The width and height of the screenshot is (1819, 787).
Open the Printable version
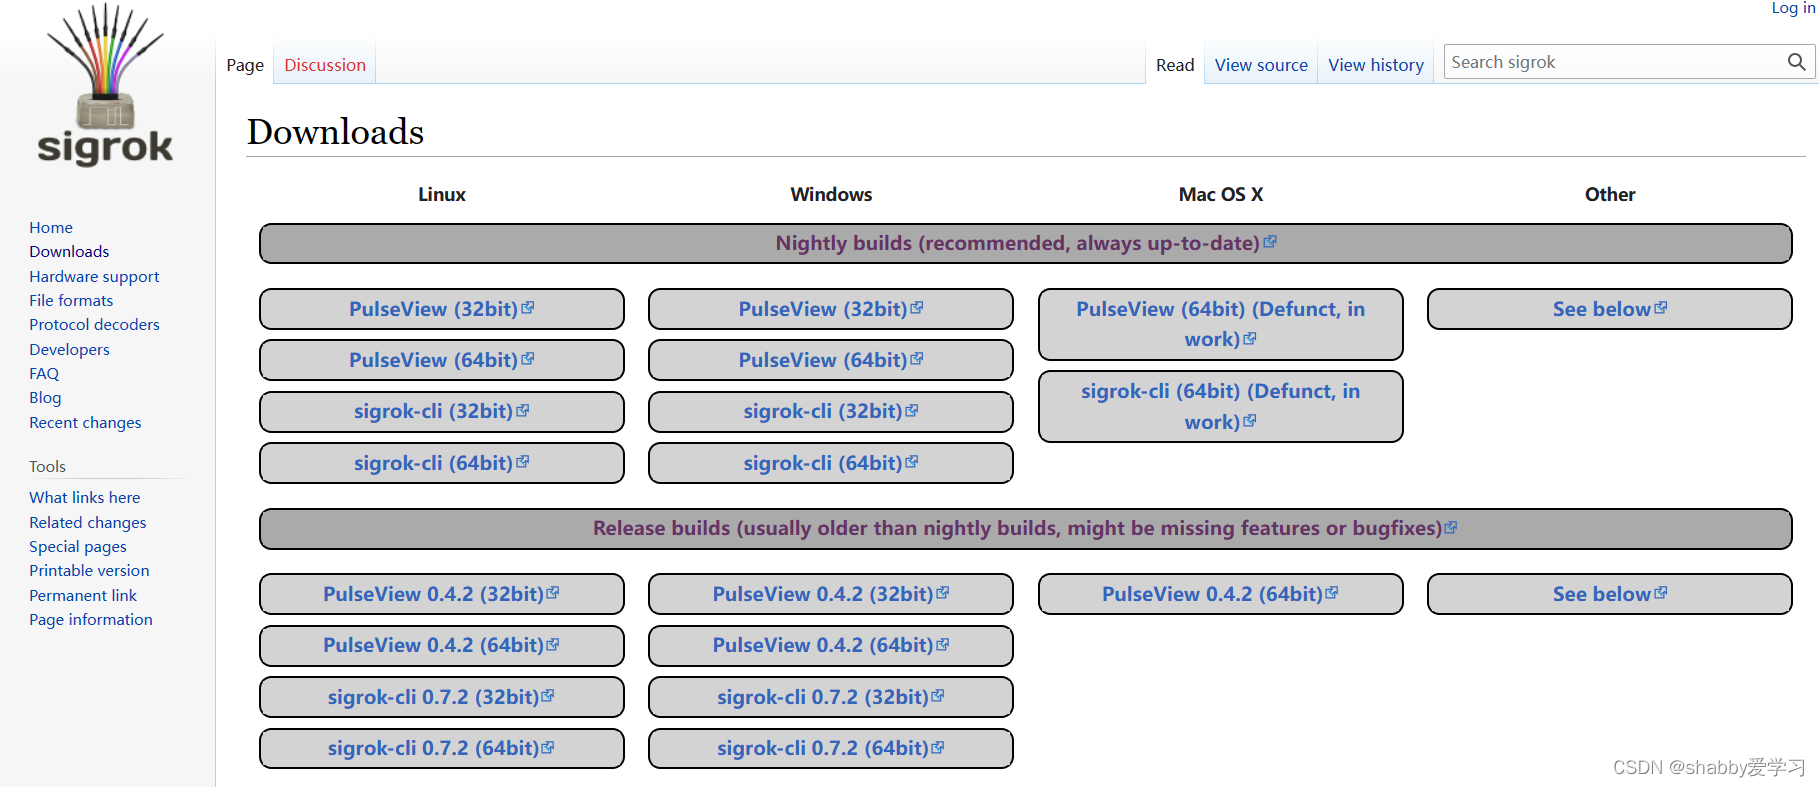(x=89, y=571)
